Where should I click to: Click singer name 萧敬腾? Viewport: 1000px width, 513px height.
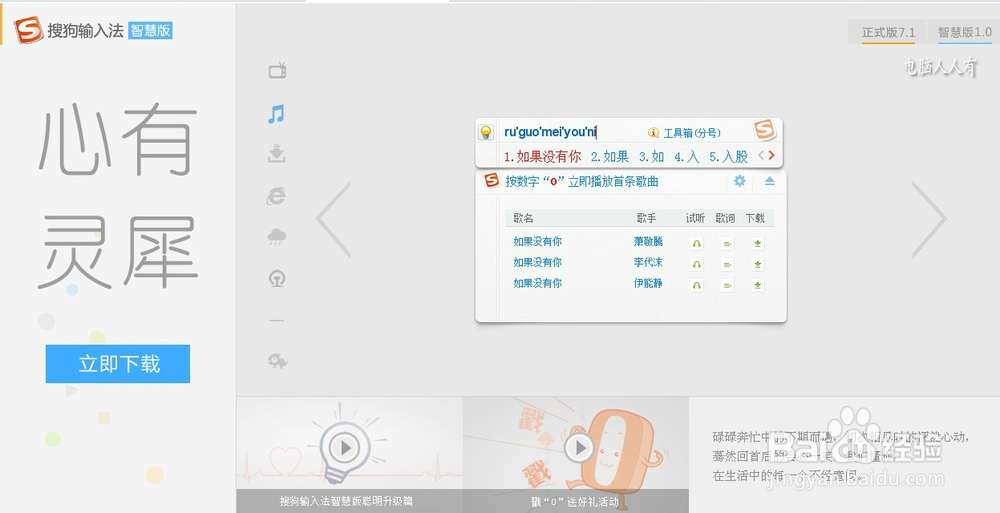pyautogui.click(x=648, y=241)
